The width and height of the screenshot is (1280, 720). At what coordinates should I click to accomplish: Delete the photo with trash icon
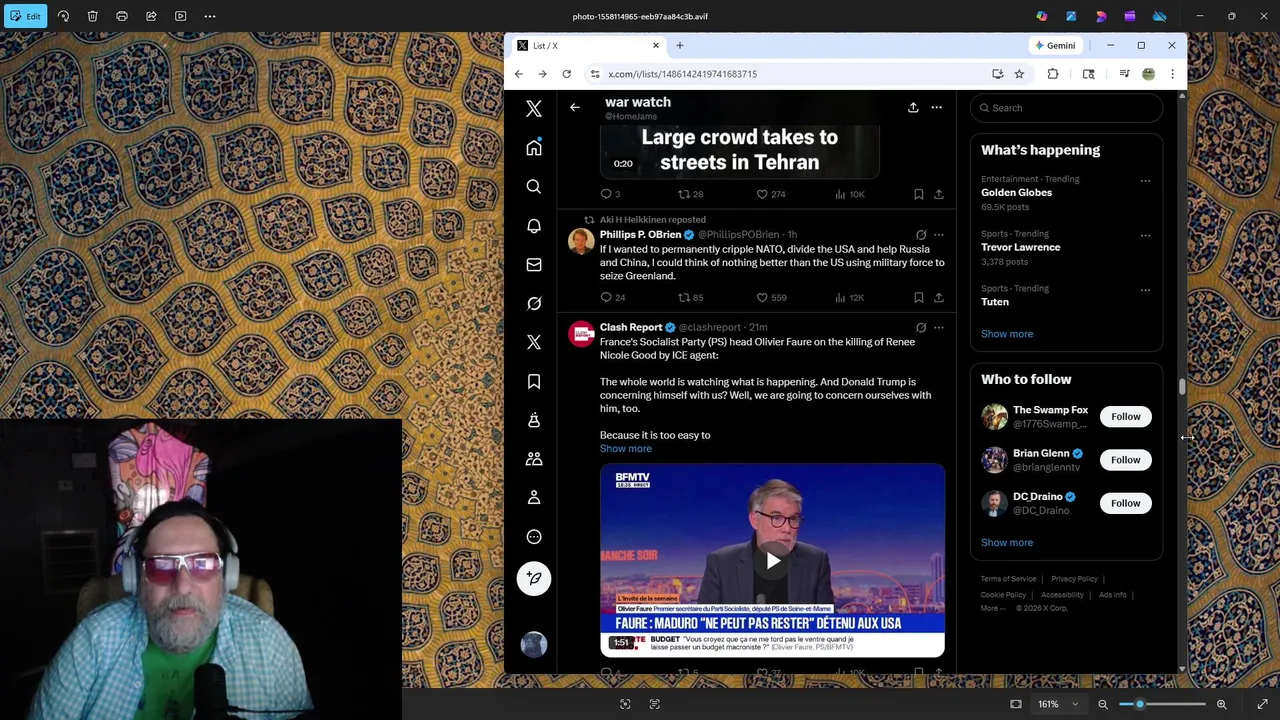[x=92, y=16]
